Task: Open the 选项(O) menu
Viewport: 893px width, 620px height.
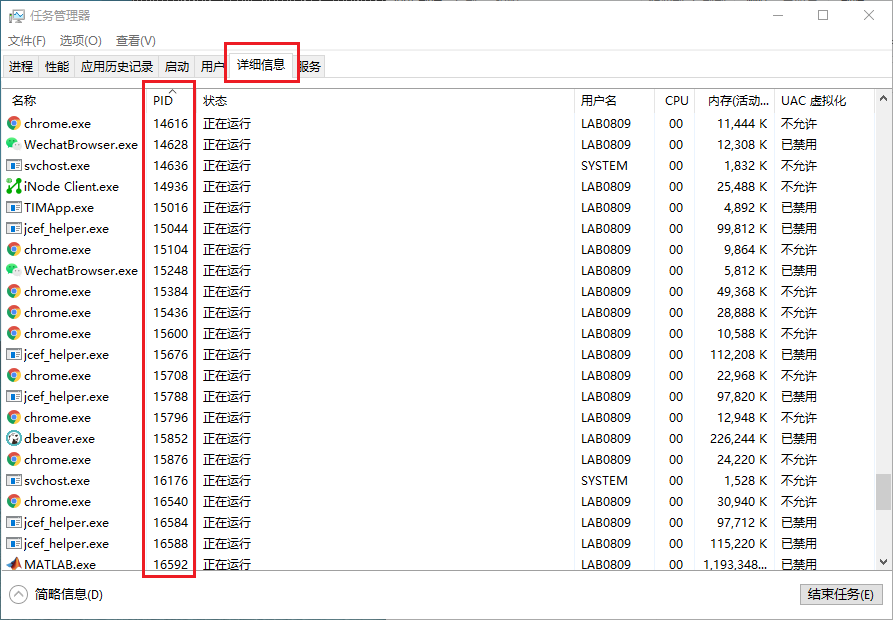Action: (80, 41)
